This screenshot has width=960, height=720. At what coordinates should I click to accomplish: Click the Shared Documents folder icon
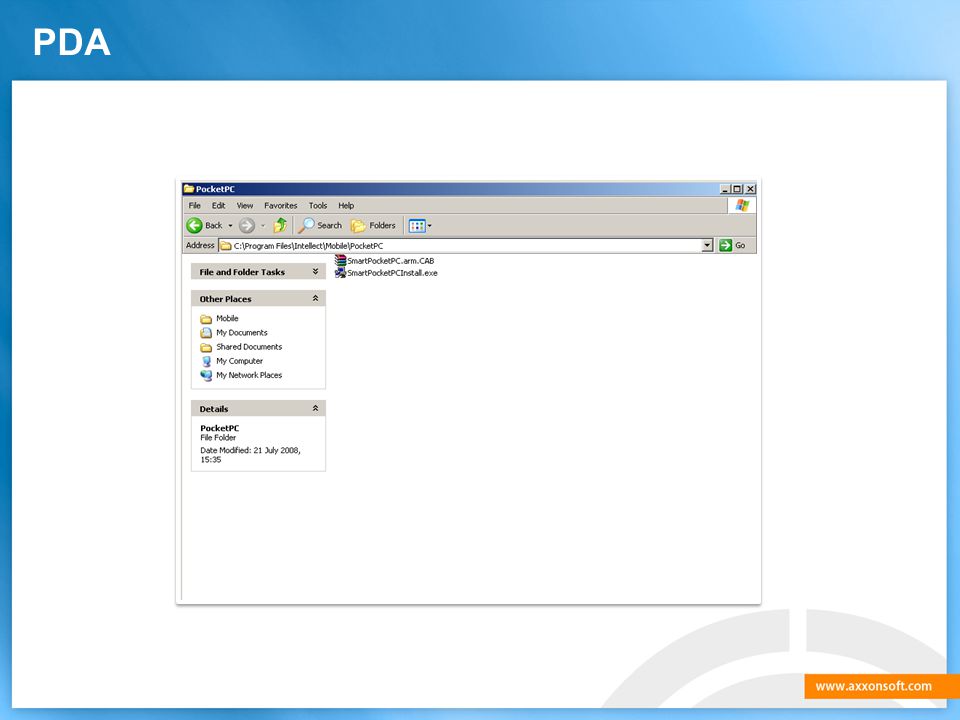tap(206, 347)
